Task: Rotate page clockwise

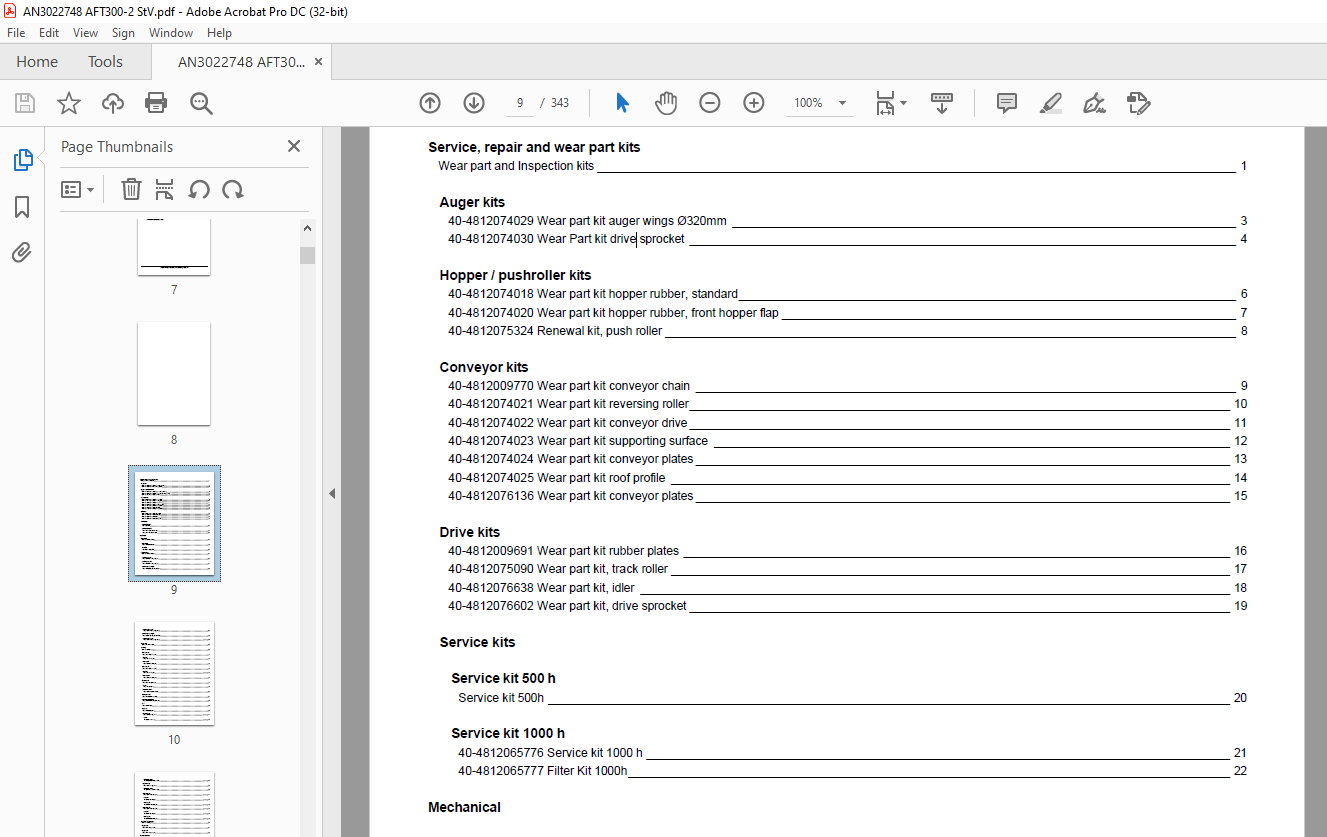Action: point(233,190)
